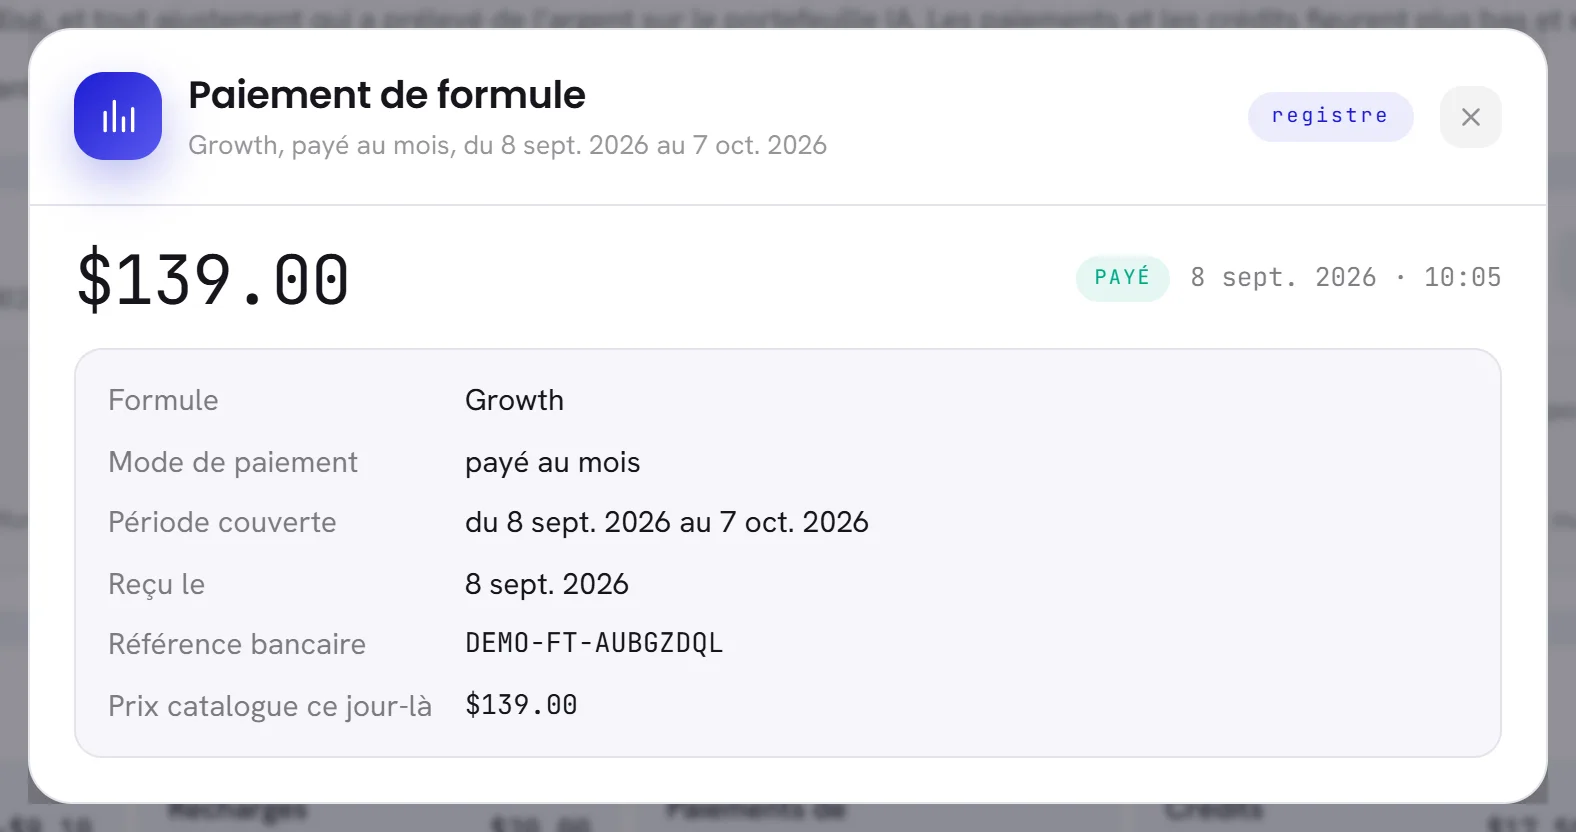Close the Paiement de formule dialog
1576x832 pixels.
(1470, 117)
